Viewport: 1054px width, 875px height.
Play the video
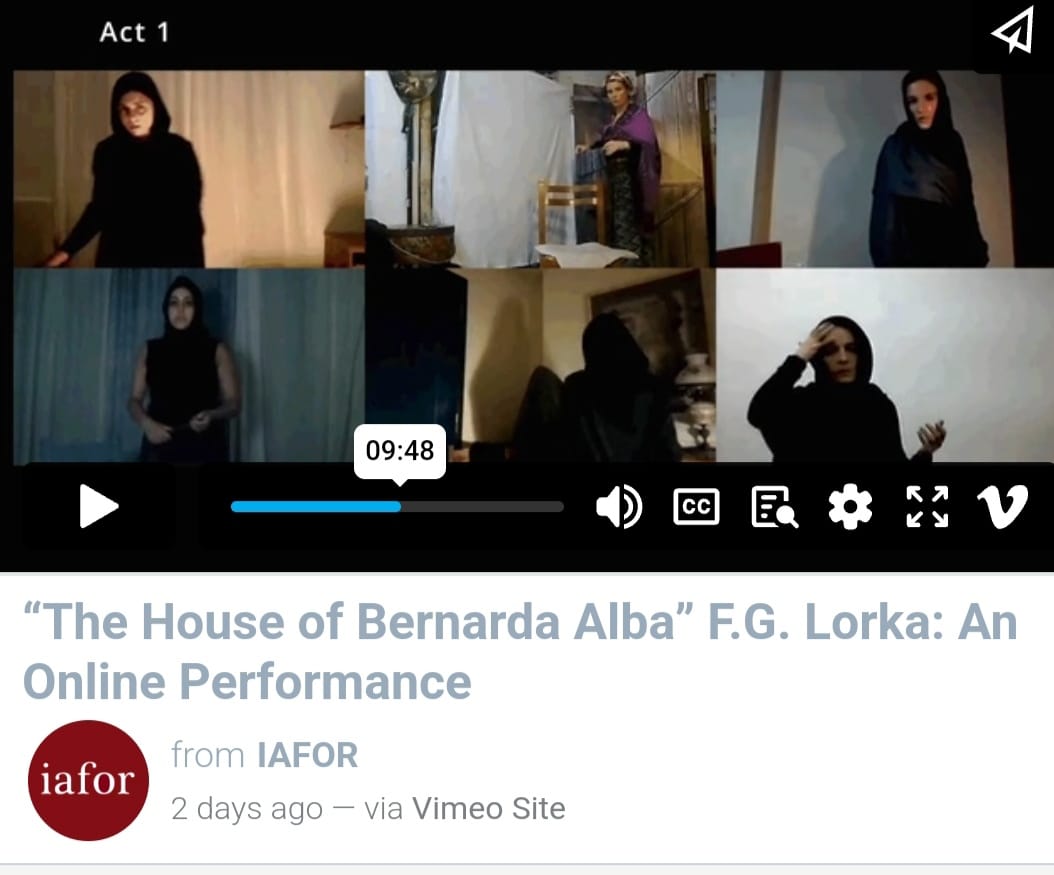[99, 506]
